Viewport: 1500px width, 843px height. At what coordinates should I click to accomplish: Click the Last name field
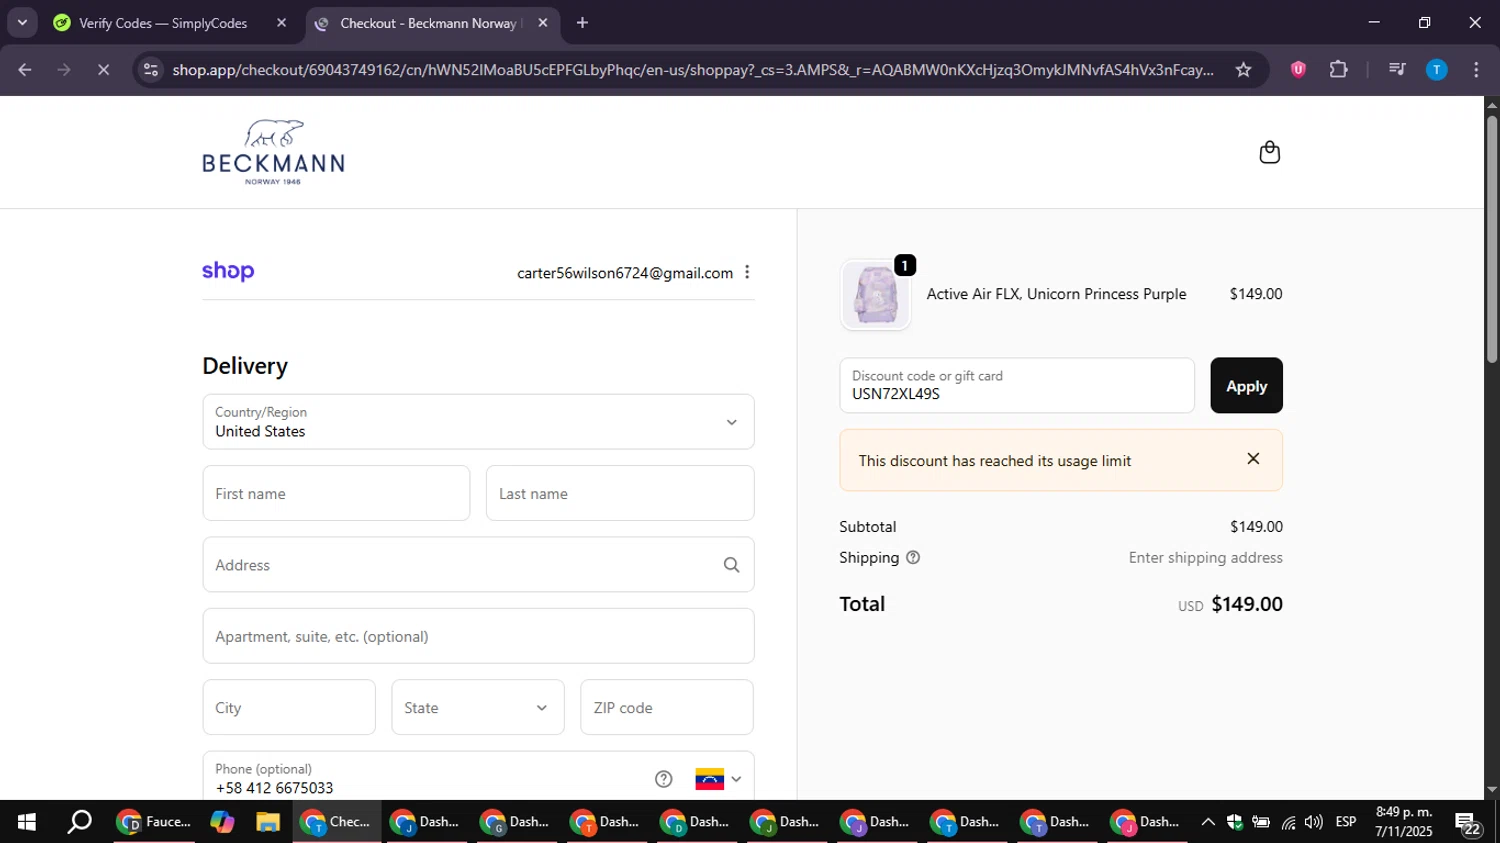(x=620, y=493)
